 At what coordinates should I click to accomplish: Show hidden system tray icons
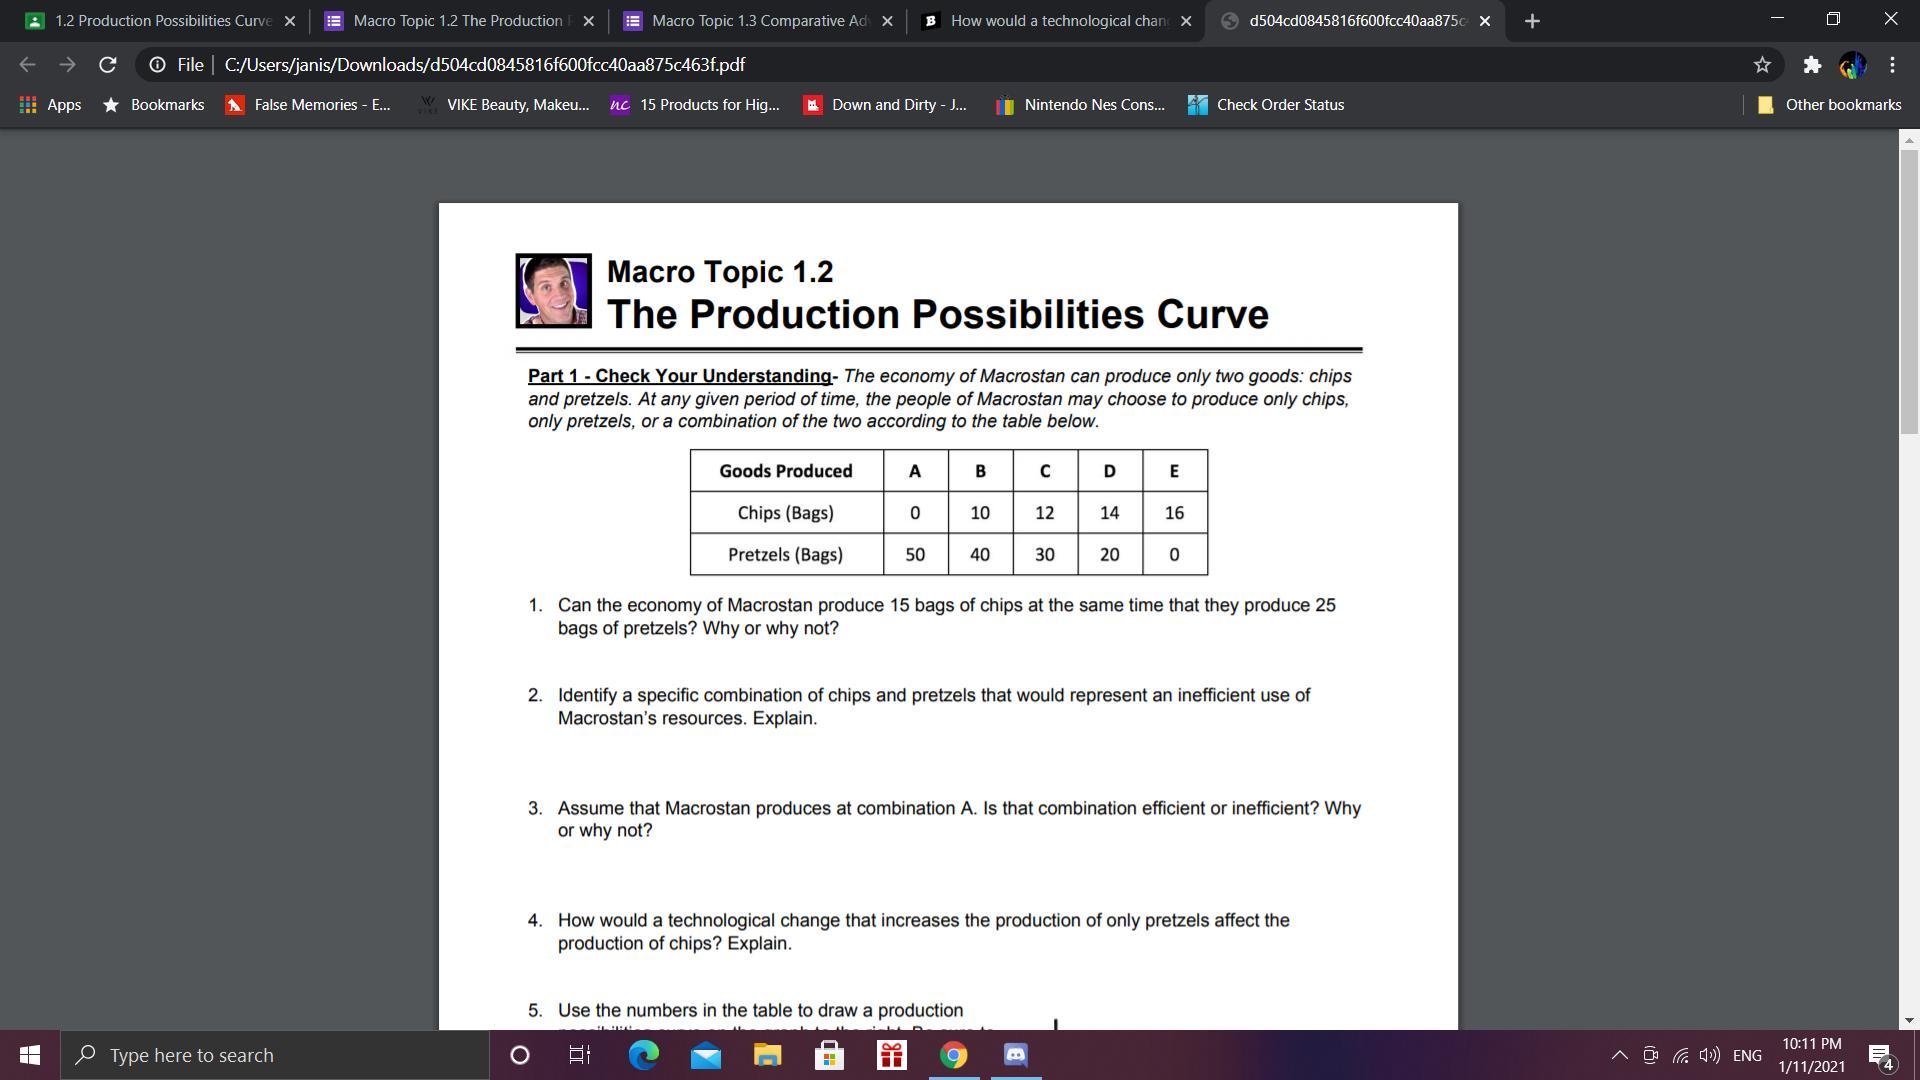coord(1619,1055)
